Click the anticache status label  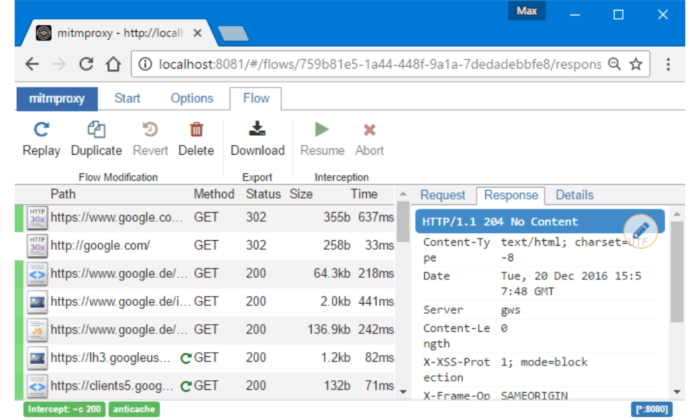point(134,409)
